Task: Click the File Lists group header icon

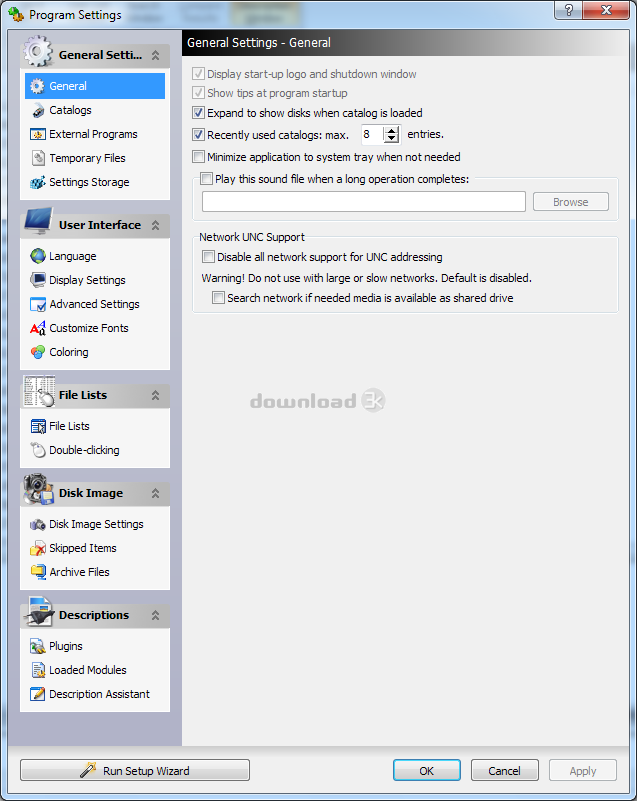Action: (39, 391)
